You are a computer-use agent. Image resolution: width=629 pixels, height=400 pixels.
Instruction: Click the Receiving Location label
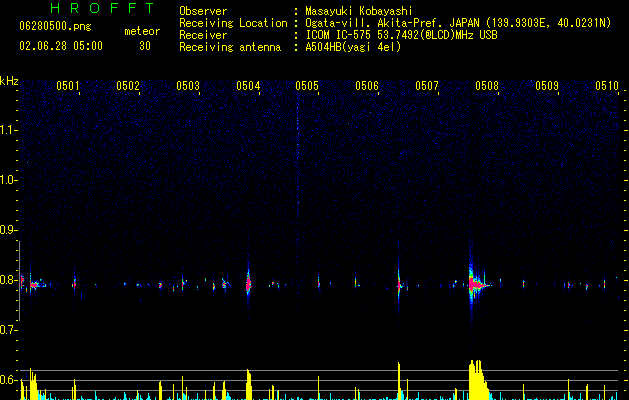233,23
